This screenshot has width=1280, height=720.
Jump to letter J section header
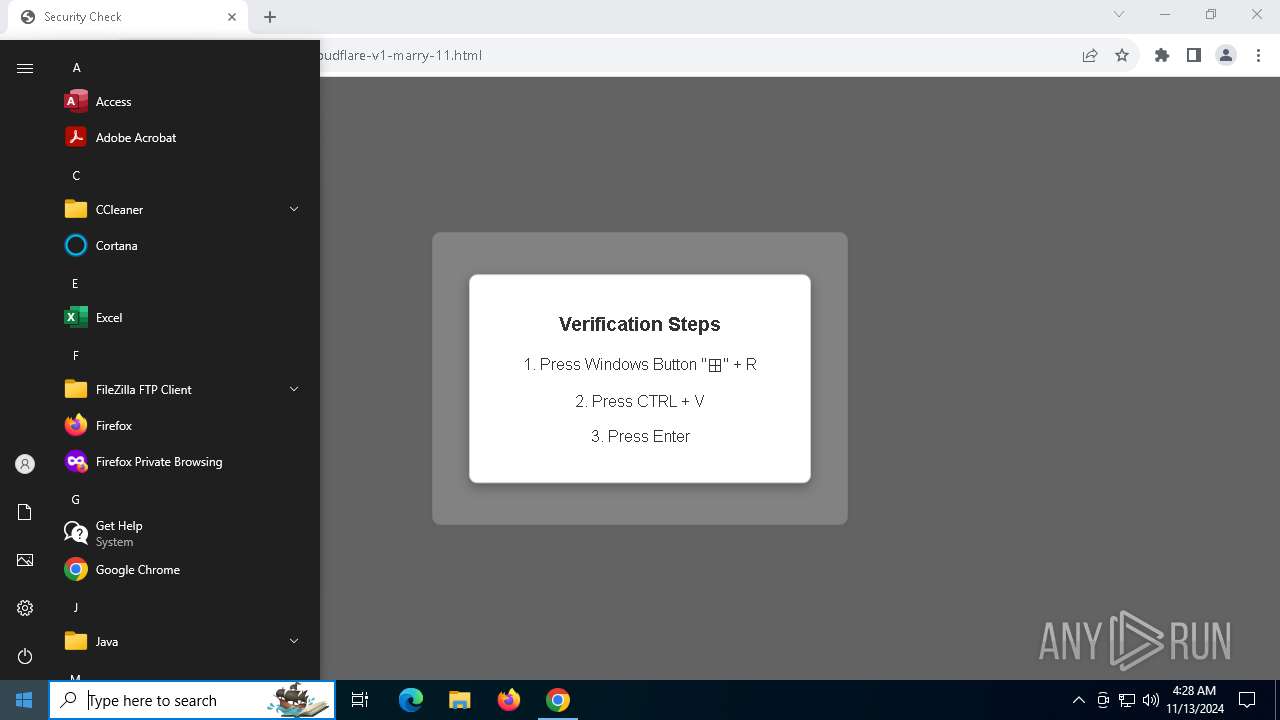pyautogui.click(x=75, y=608)
